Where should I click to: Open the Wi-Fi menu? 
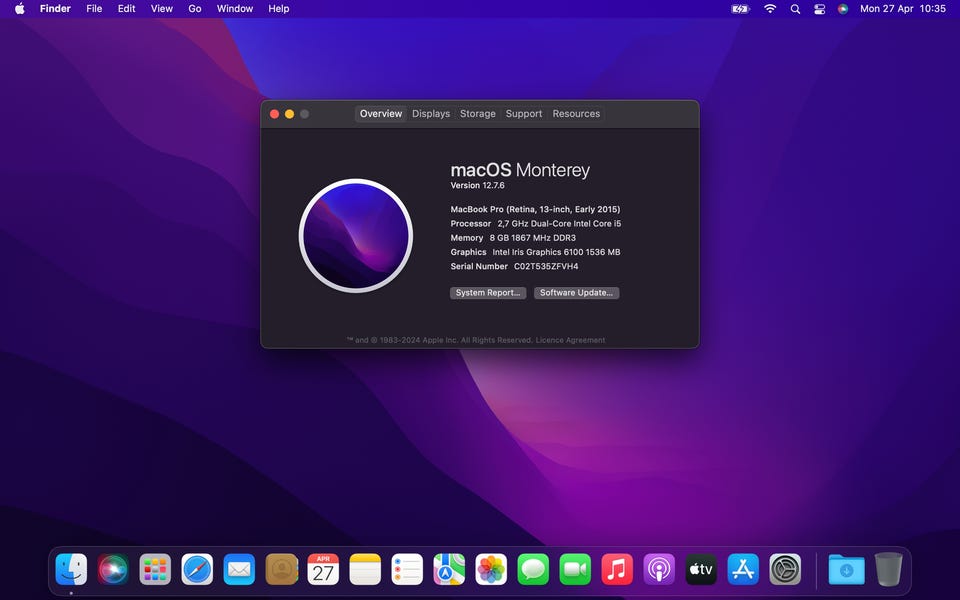click(770, 9)
